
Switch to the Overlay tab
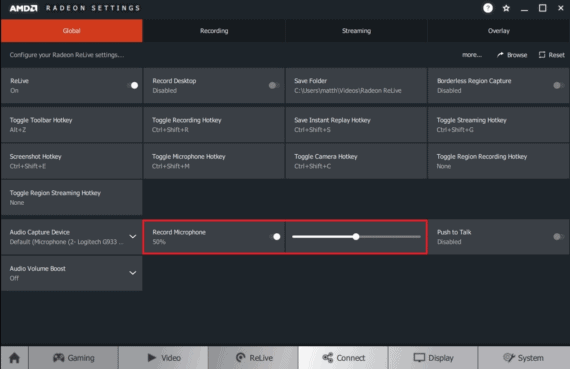499,31
